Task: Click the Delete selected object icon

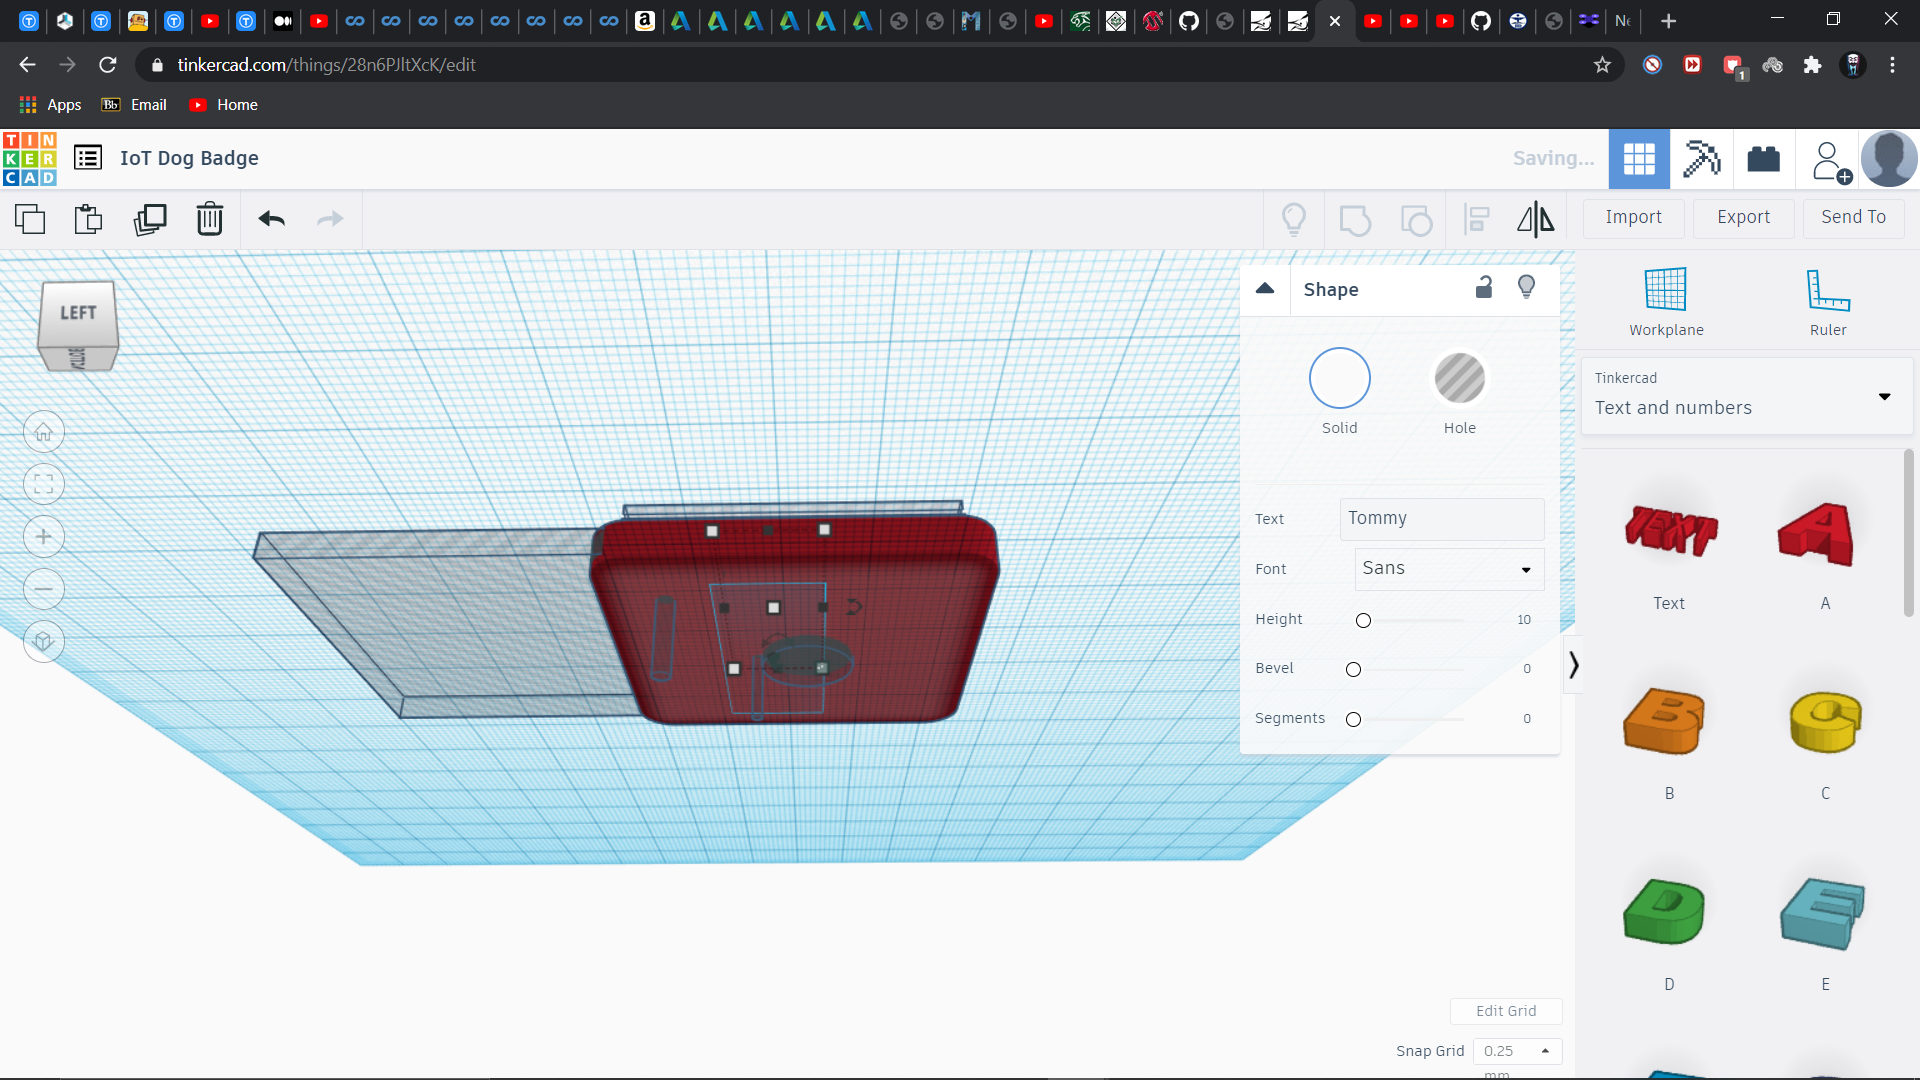Action: point(210,219)
